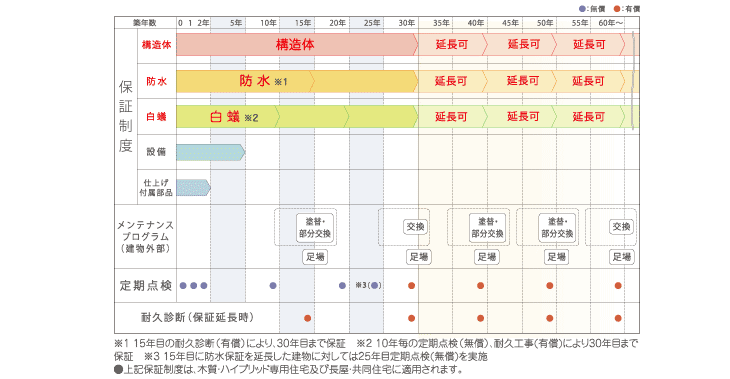Click the 無償 blue legend dot

pos(582,8)
